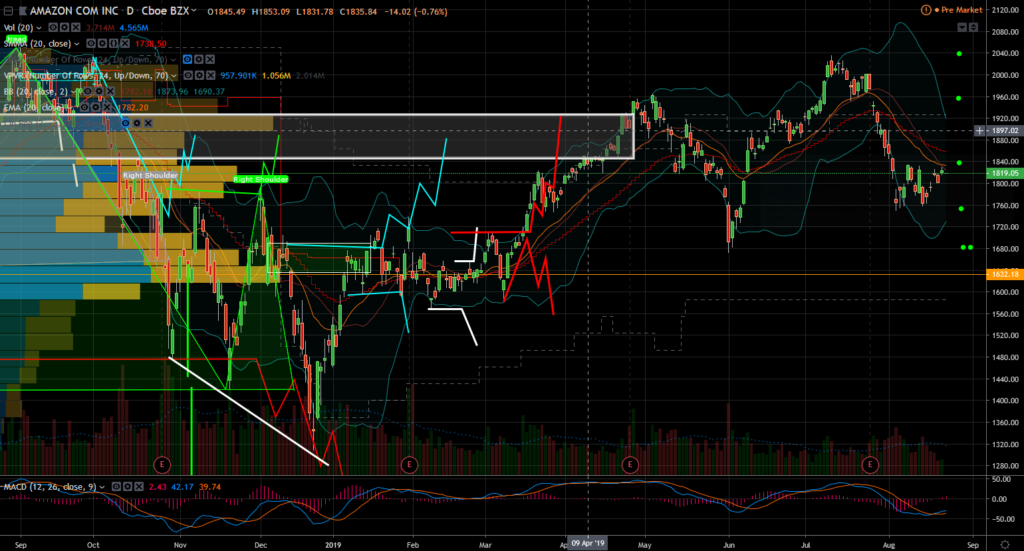Toggle visibility eye for EMA (20, close)
1024x551 pixels.
[84, 107]
